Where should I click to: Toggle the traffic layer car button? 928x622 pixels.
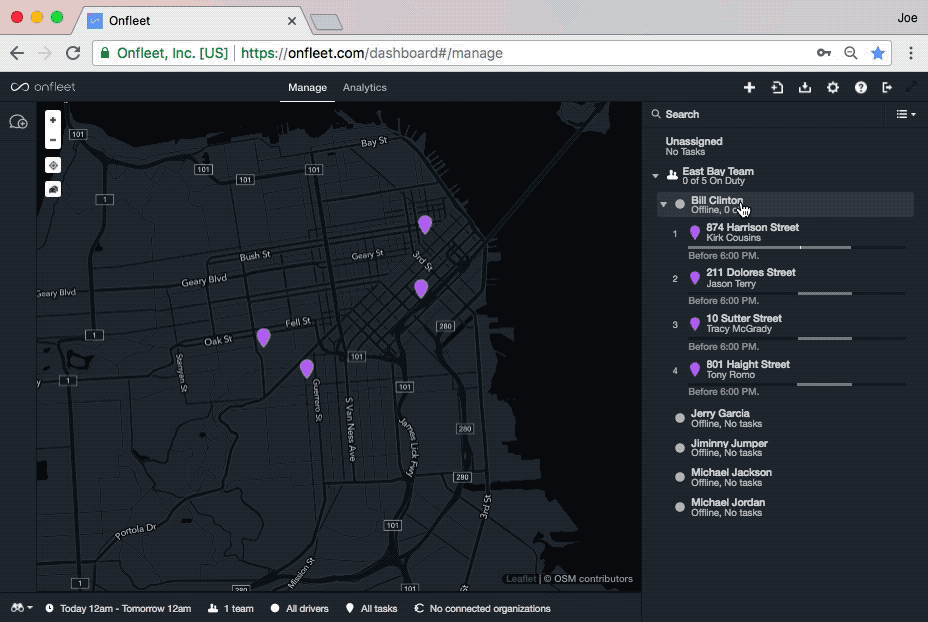click(x=53, y=189)
